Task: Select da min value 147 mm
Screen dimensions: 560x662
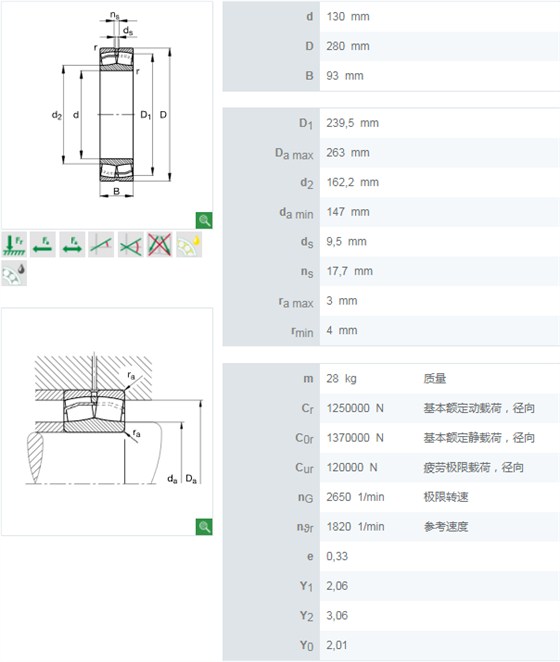Action: point(348,212)
